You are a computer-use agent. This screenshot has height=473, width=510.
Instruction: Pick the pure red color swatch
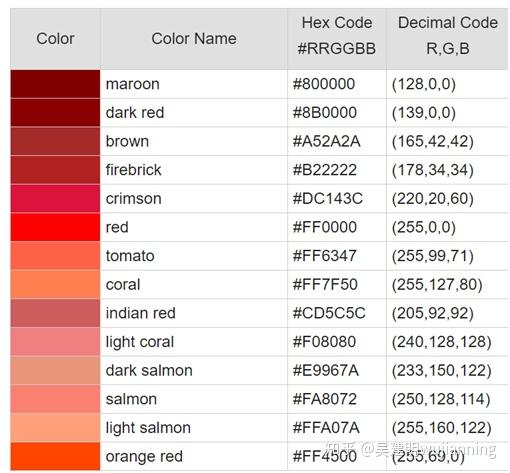55,227
